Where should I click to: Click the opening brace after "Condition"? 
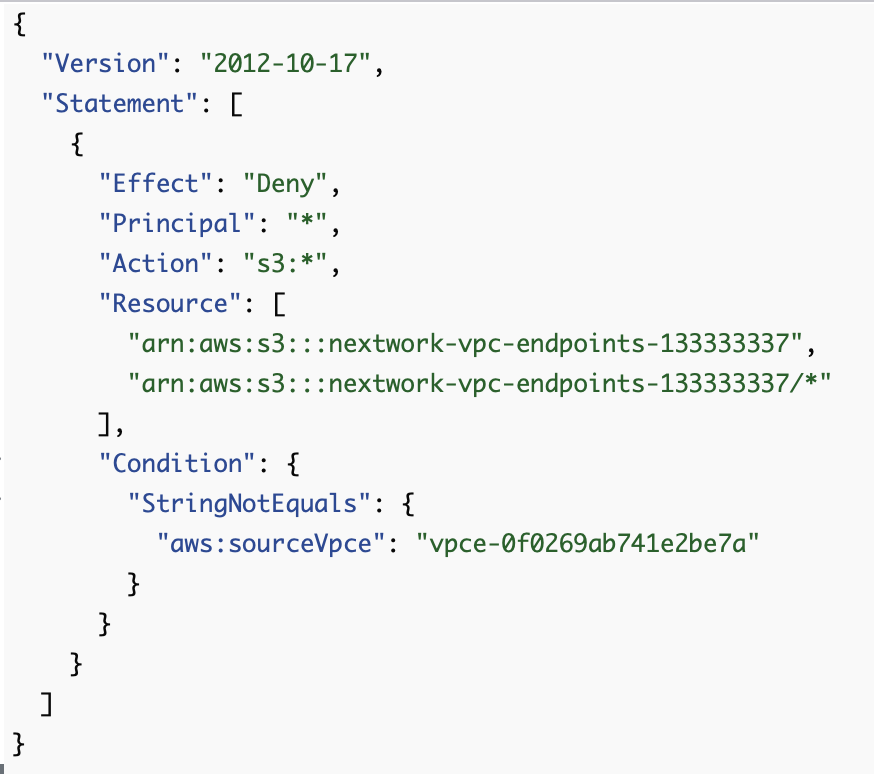pyautogui.click(x=293, y=464)
